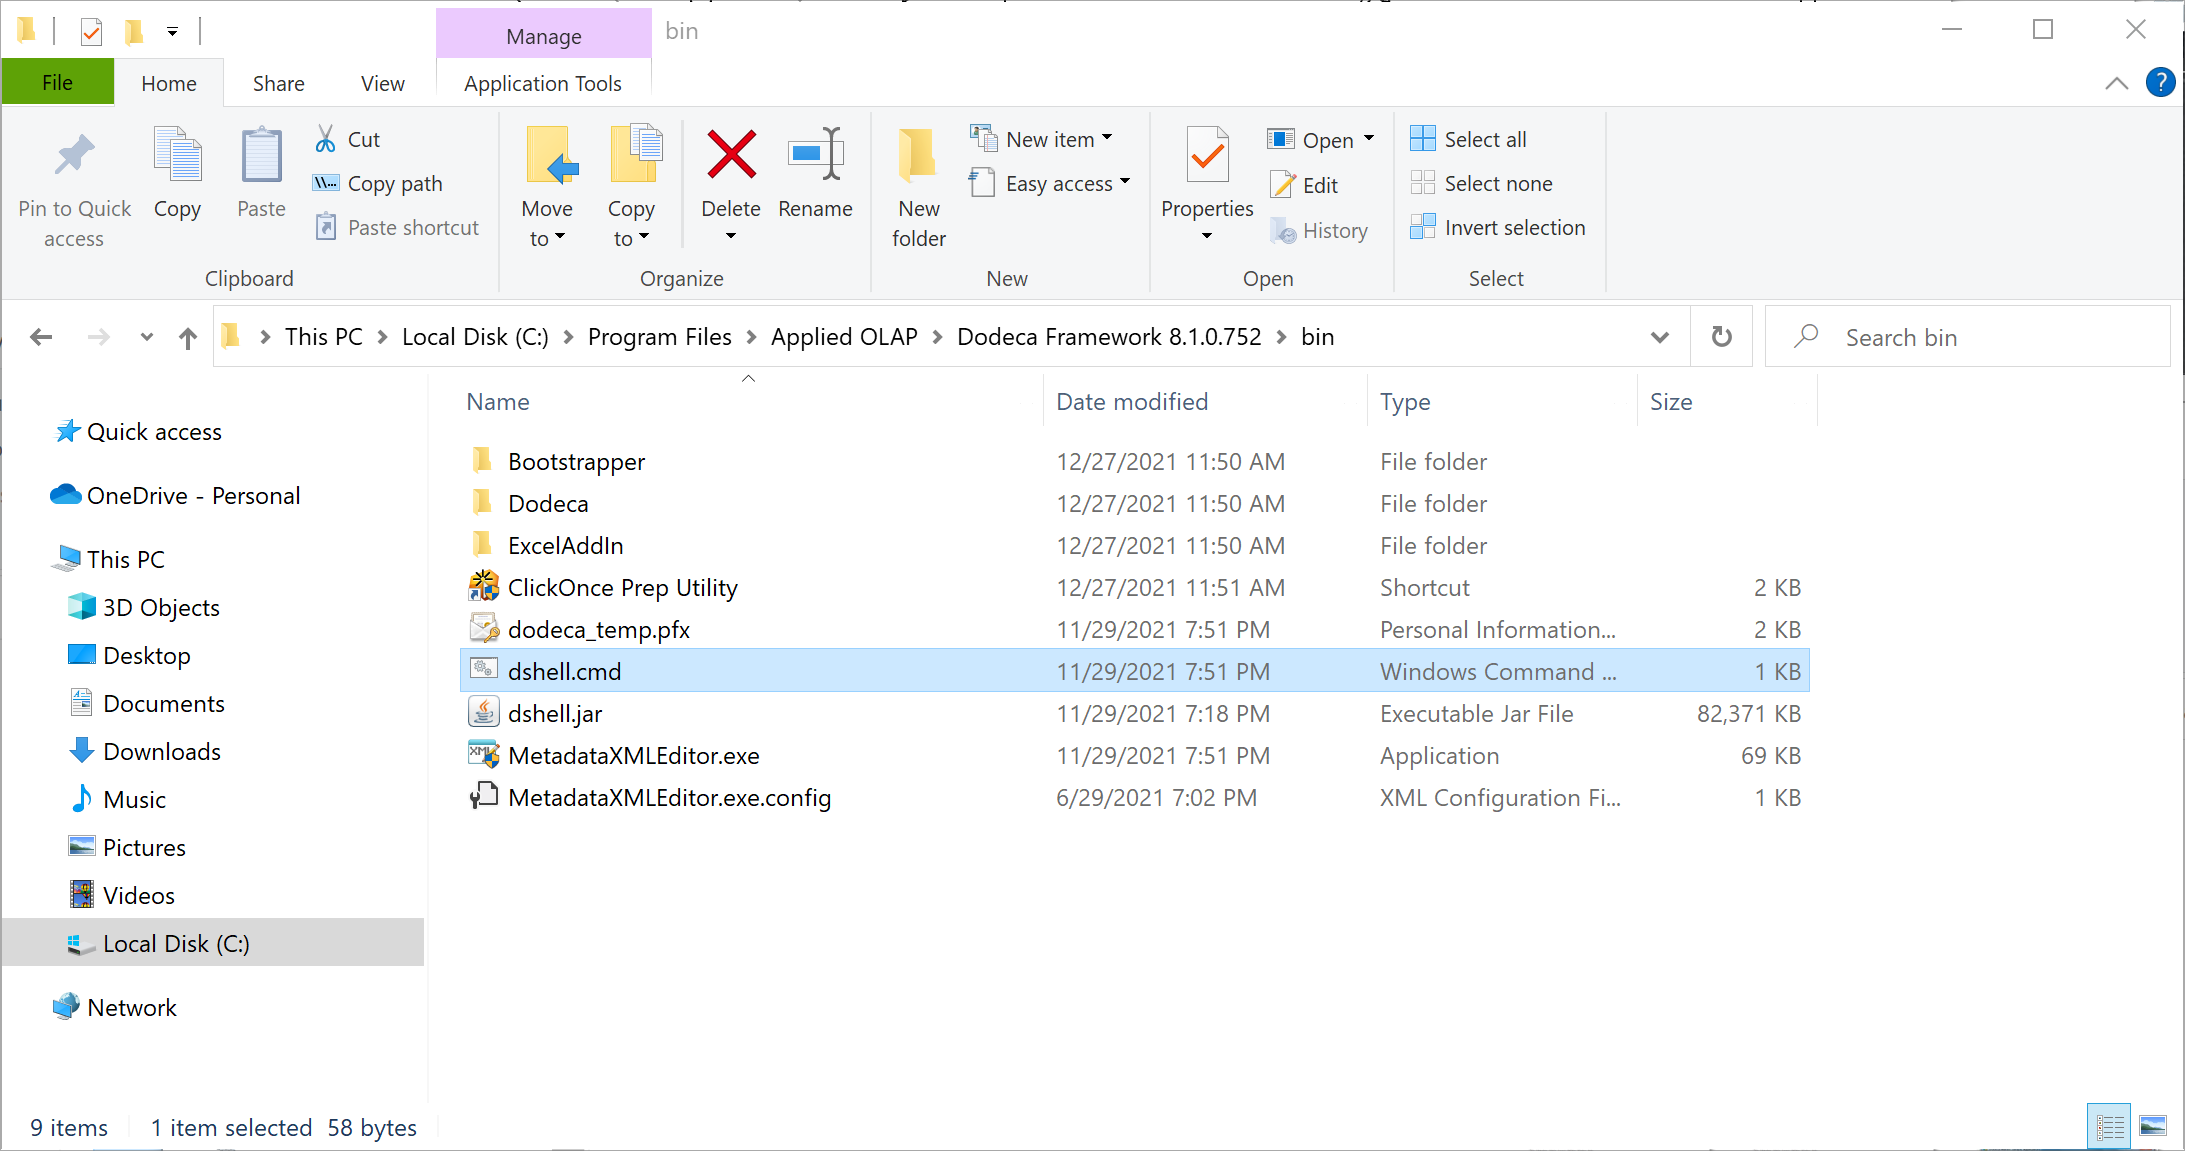The width and height of the screenshot is (2185, 1151).
Task: Expand address bar history dropdown
Action: 1659,337
